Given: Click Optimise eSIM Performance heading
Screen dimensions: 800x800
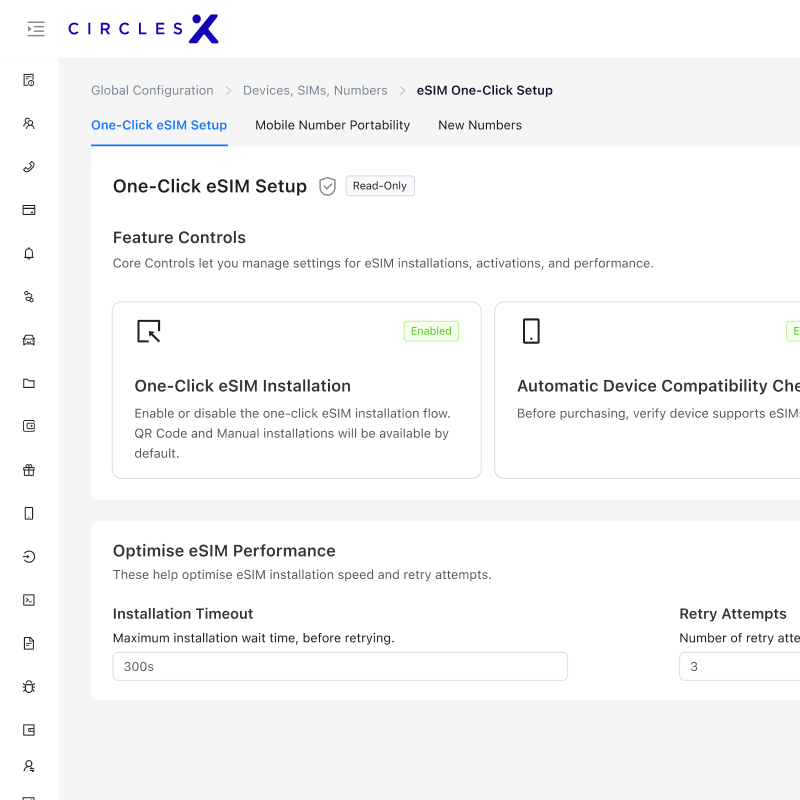Looking at the screenshot, I should point(224,551).
